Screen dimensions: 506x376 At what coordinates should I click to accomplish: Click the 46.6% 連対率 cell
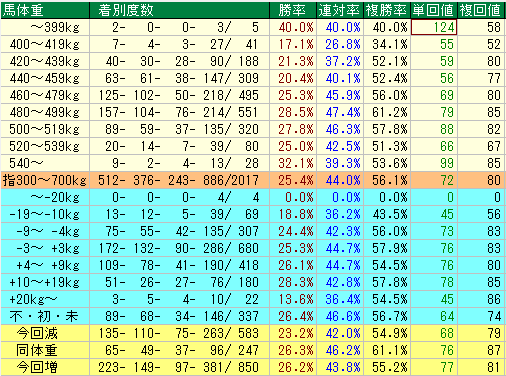[x=340, y=316]
